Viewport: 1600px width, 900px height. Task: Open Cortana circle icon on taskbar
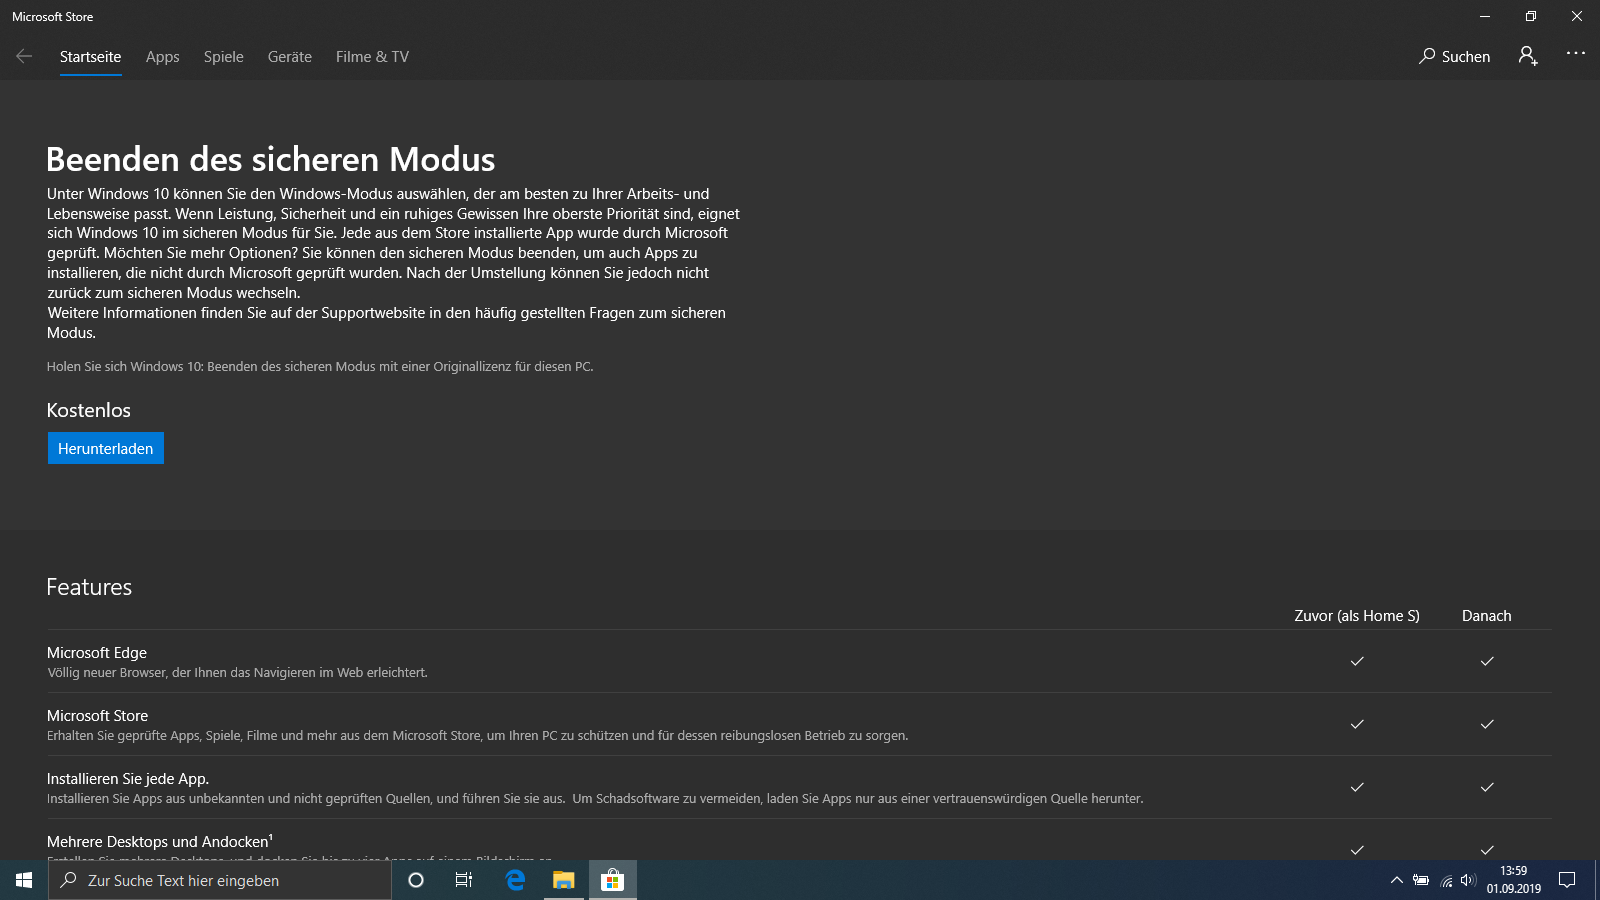[416, 880]
